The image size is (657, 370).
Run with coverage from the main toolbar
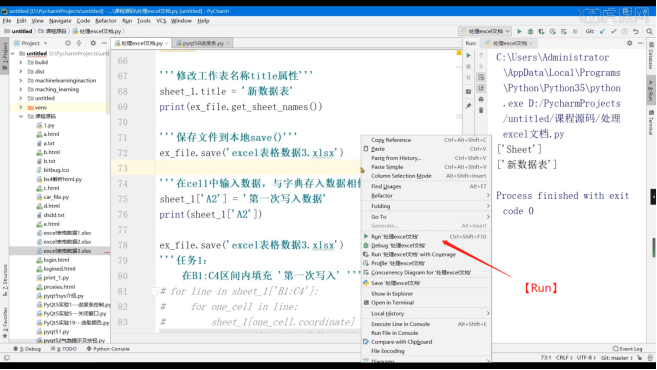[x=541, y=31]
